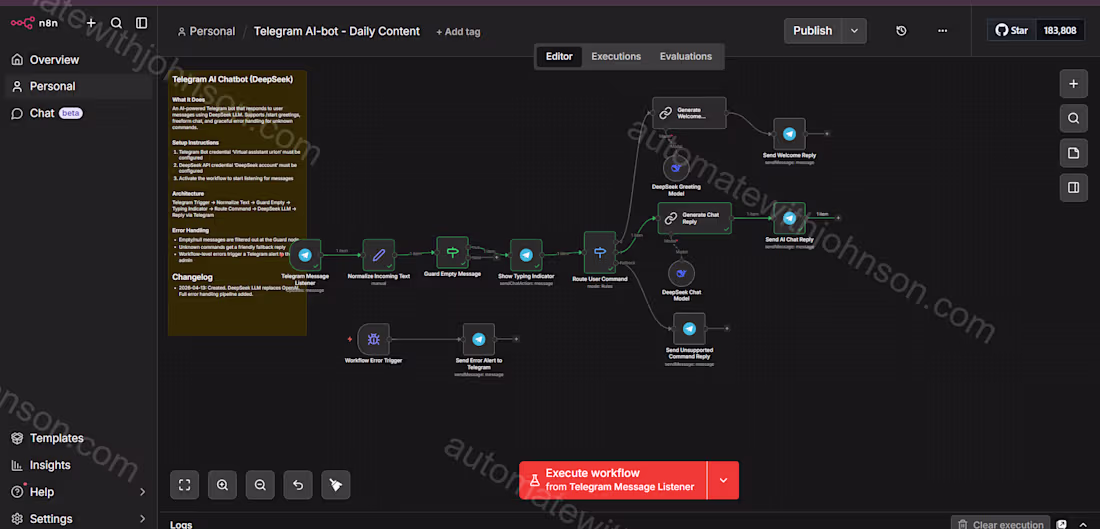This screenshot has width=1100, height=529.
Task: Select the Show Typing Indicator node
Action: click(526, 255)
